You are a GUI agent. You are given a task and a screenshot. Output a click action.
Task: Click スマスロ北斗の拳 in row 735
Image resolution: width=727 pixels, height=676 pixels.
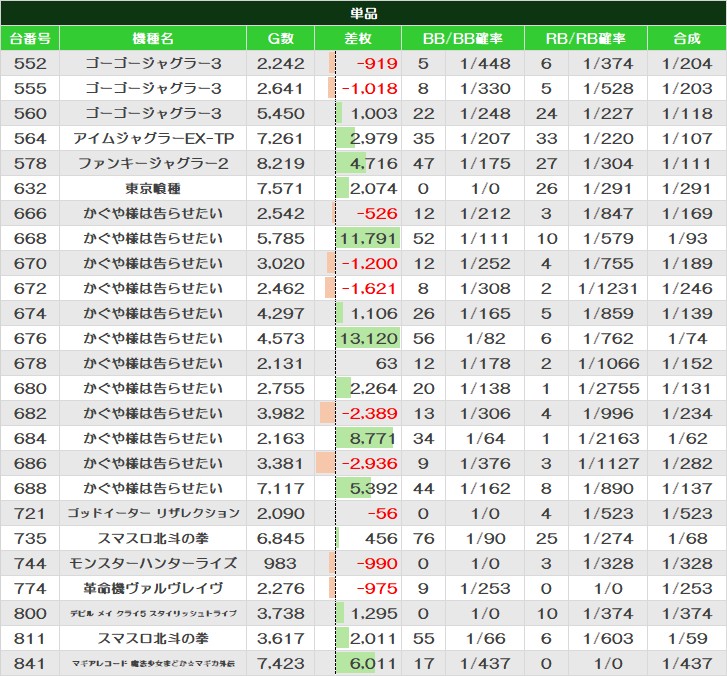click(153, 539)
